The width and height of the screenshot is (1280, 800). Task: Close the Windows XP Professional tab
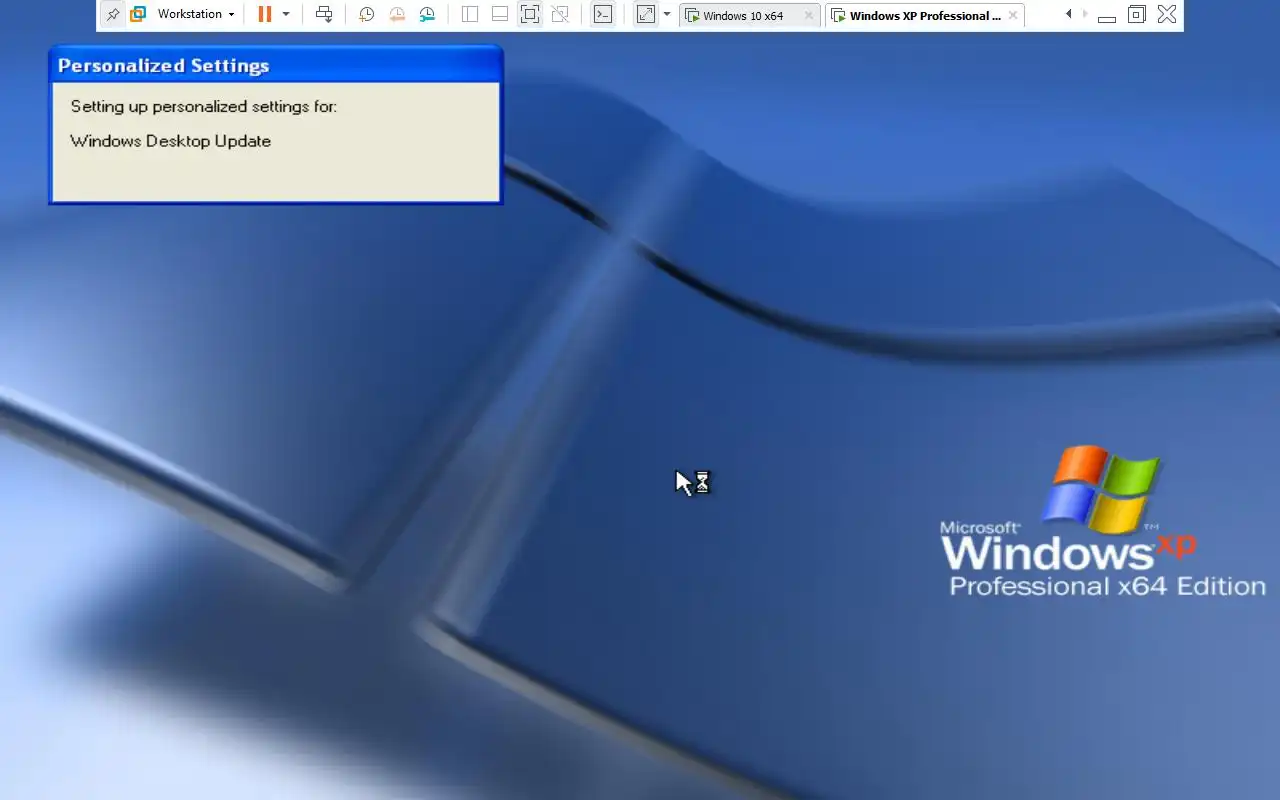pos(1013,16)
